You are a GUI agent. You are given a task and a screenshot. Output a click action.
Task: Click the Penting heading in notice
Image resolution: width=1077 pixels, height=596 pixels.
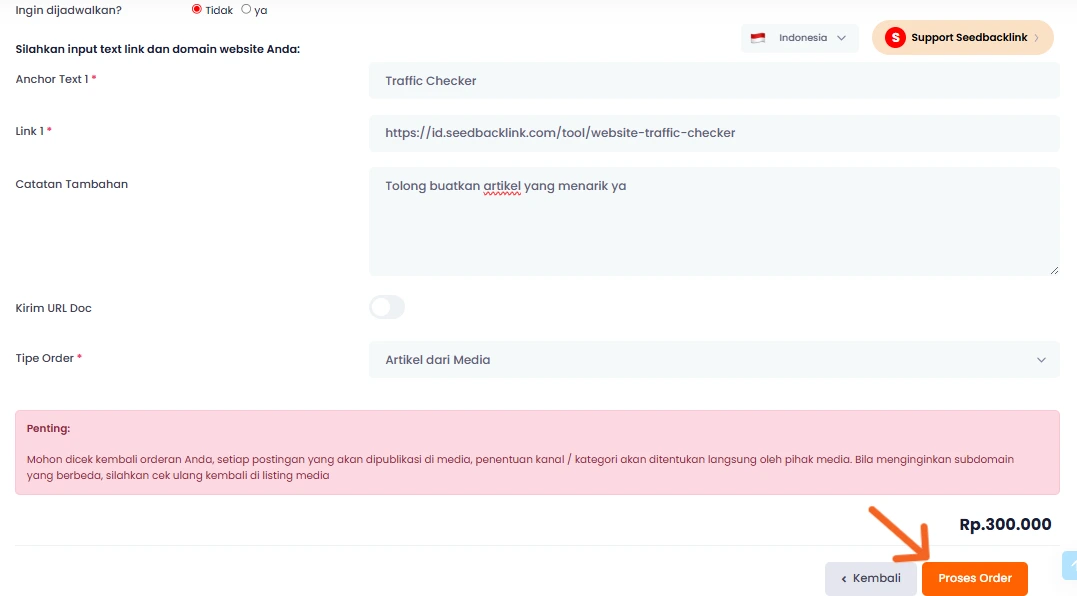[48, 428]
